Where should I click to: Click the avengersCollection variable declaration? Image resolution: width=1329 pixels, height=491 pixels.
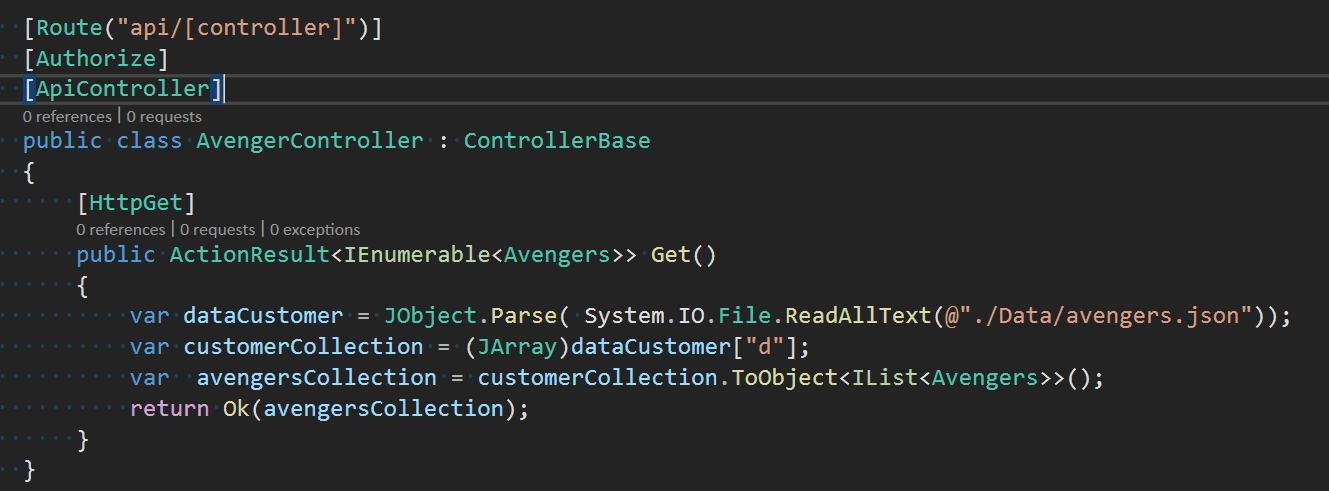pyautogui.click(x=317, y=378)
